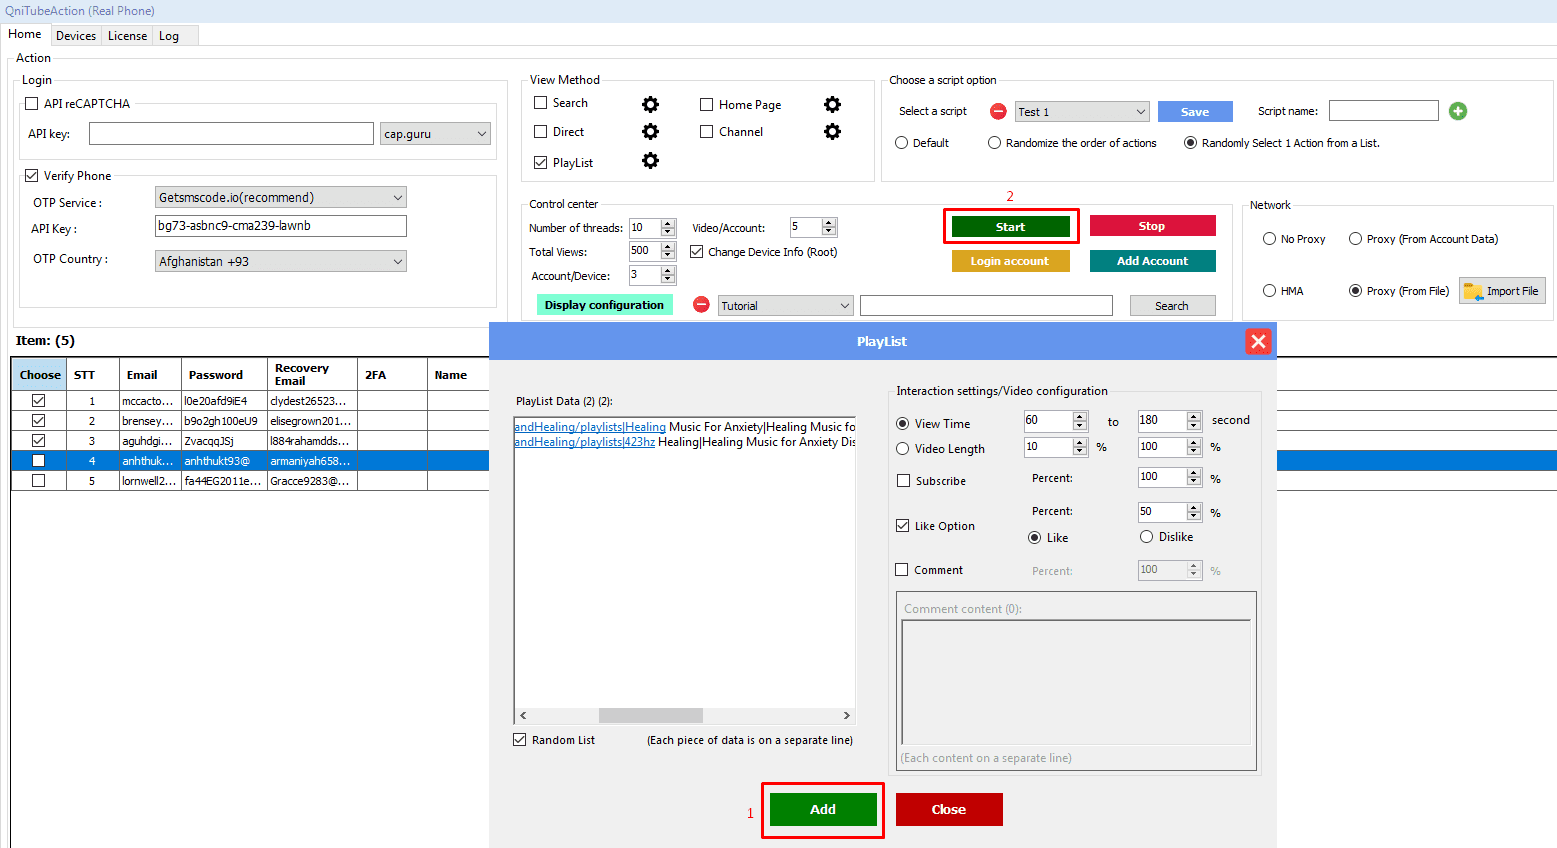1557x848 pixels.
Task: Click into the API key input field
Action: pos(231,134)
